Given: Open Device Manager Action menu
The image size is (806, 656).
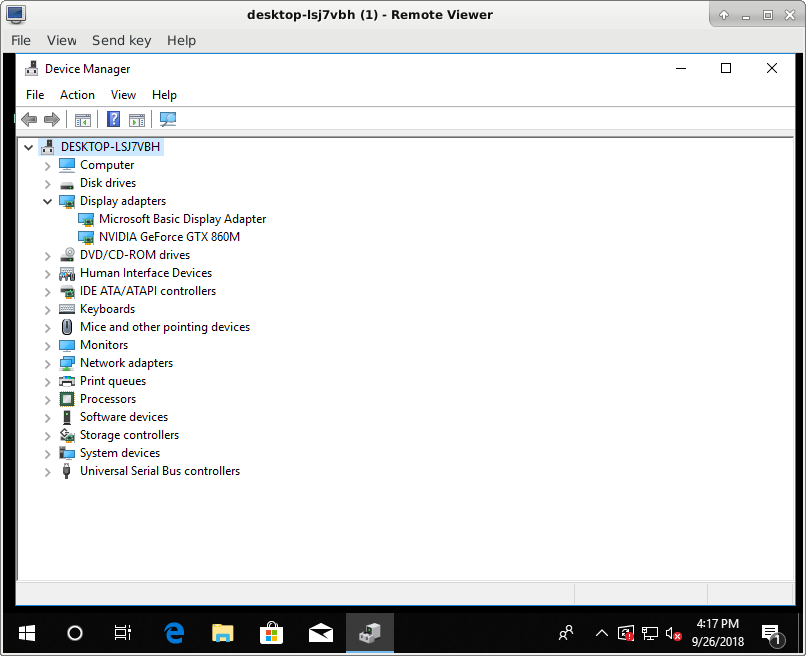Looking at the screenshot, I should [77, 95].
